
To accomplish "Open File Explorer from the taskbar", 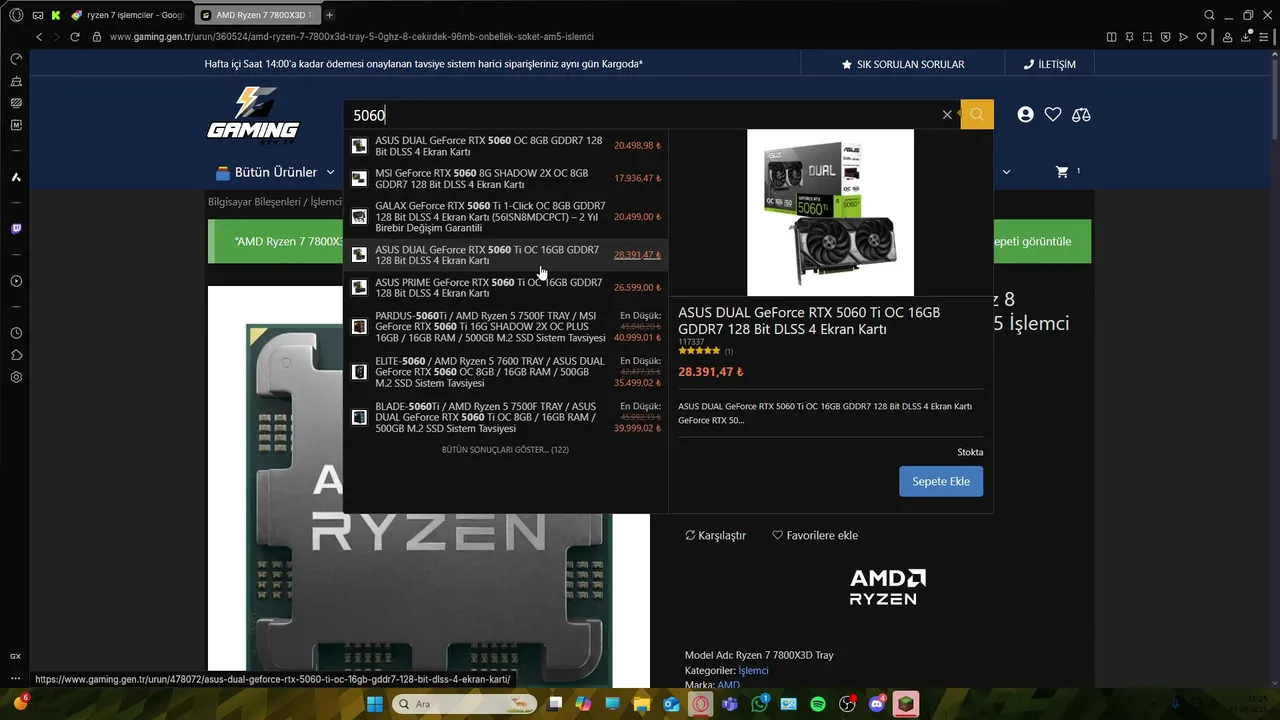I will pos(642,704).
